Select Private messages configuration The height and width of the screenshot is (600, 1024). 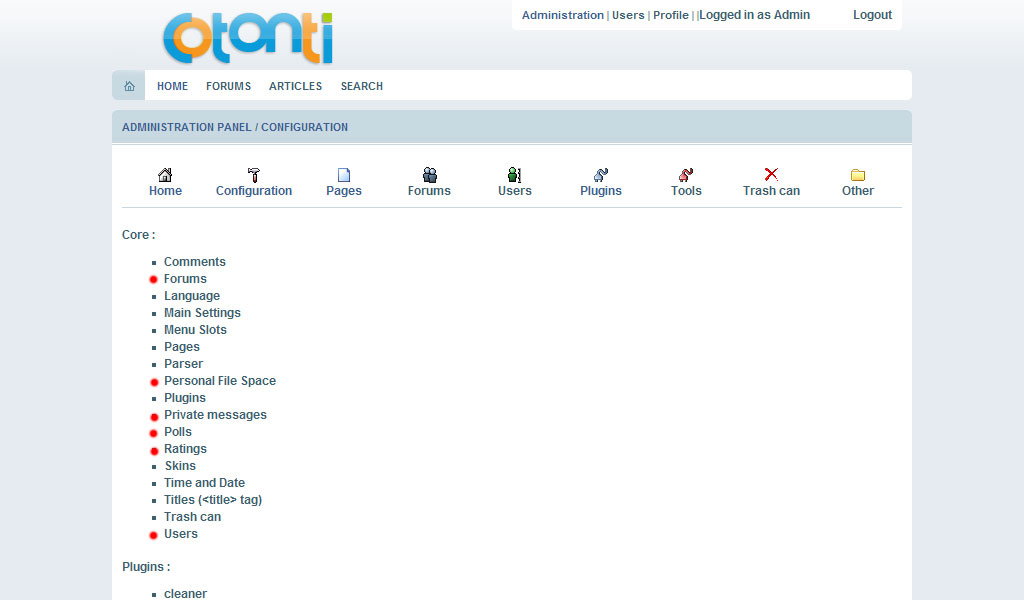(215, 415)
